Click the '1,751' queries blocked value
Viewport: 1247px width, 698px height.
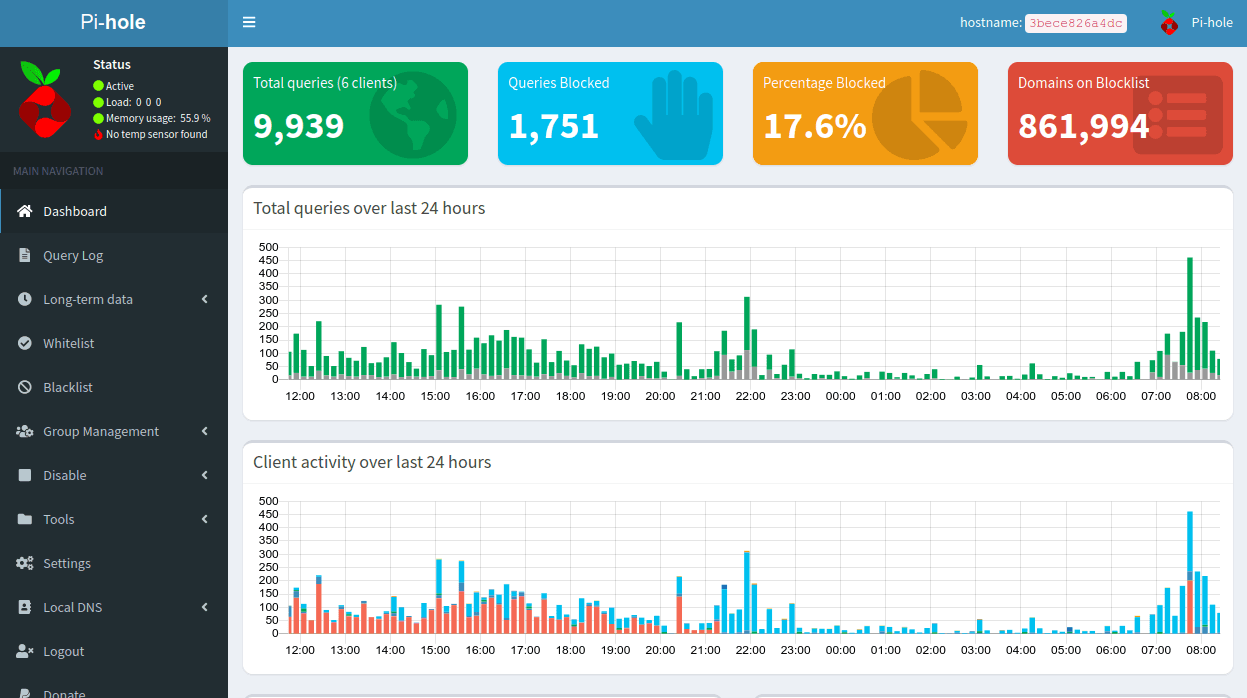[554, 126]
